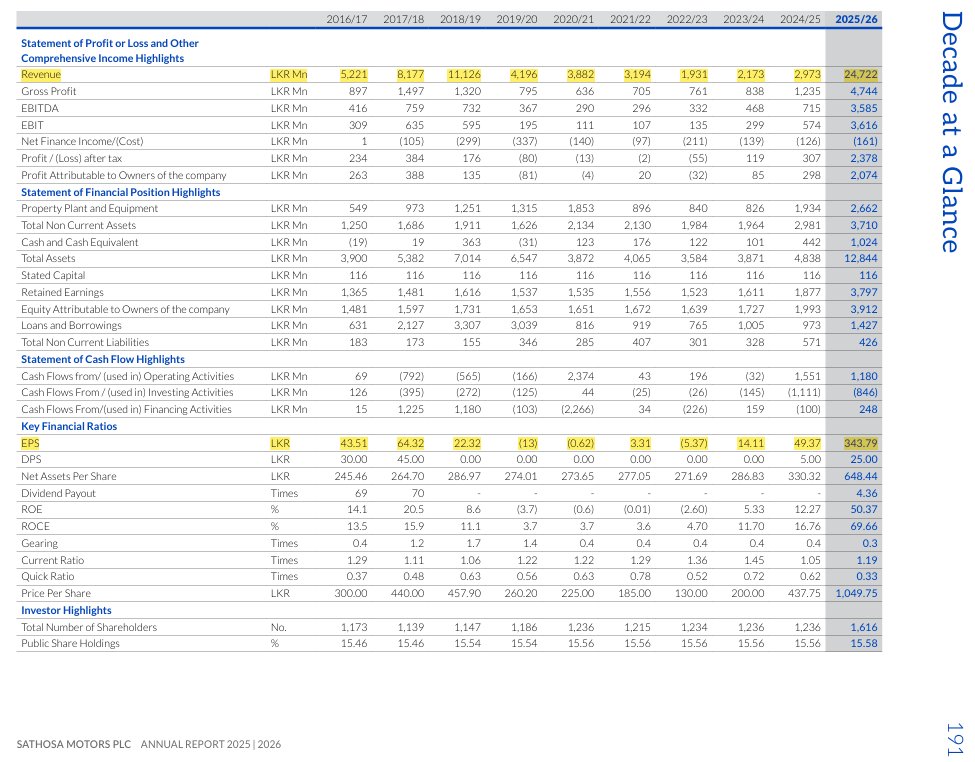Select the 'EBIT' row label
This screenshot has width=975, height=762.
pyautogui.click(x=32, y=125)
